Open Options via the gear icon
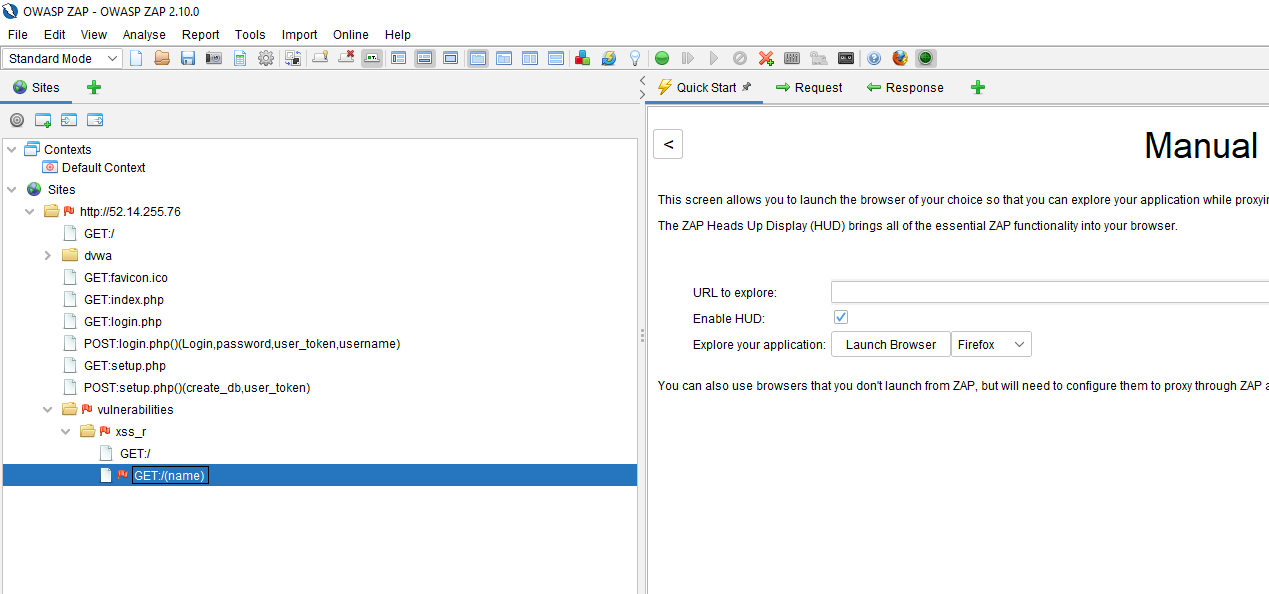The width and height of the screenshot is (1269, 594). [x=266, y=59]
